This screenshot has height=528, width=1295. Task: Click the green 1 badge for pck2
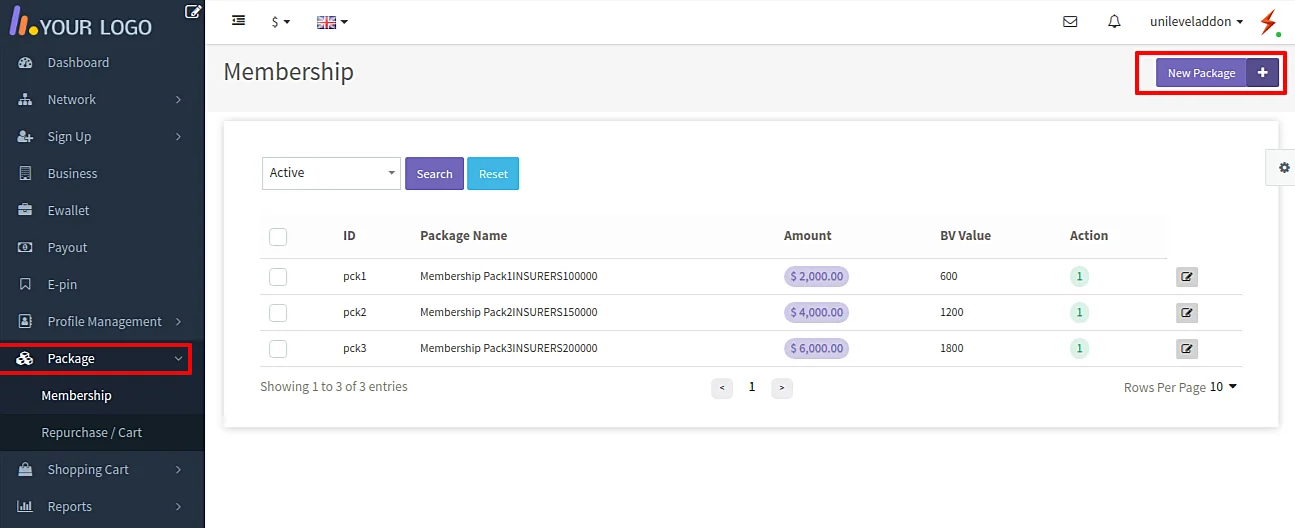coord(1079,313)
